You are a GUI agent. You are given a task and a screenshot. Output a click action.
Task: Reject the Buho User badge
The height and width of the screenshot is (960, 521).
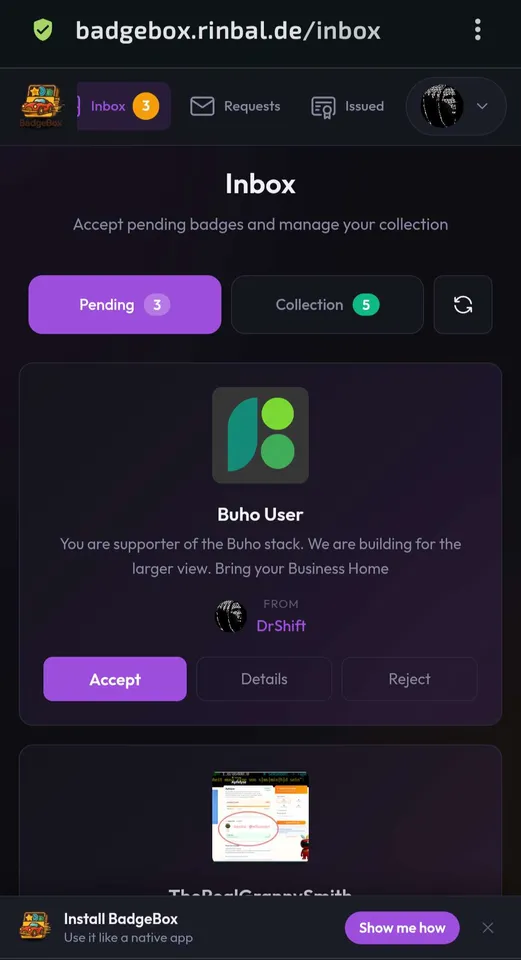[x=410, y=679]
